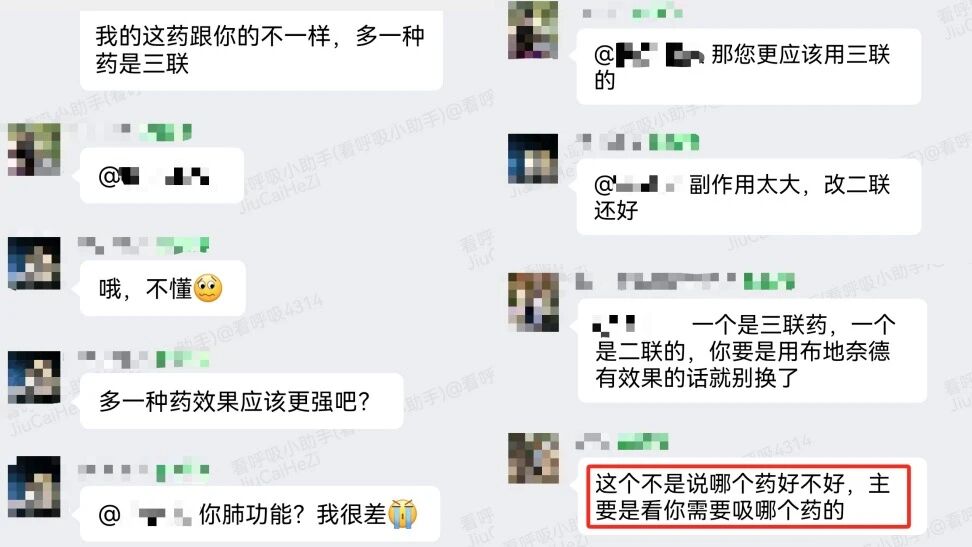Tap avatar next to "副作用太大，改二联还好"

pos(532,159)
